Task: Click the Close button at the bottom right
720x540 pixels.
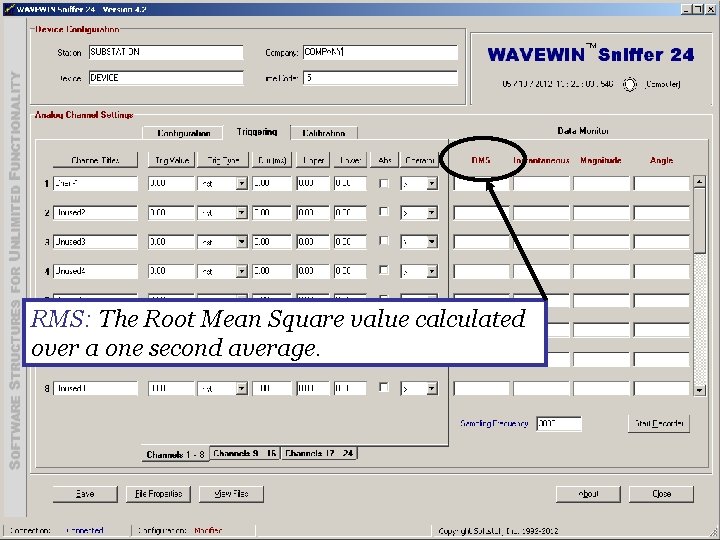Action: pyautogui.click(x=661, y=494)
